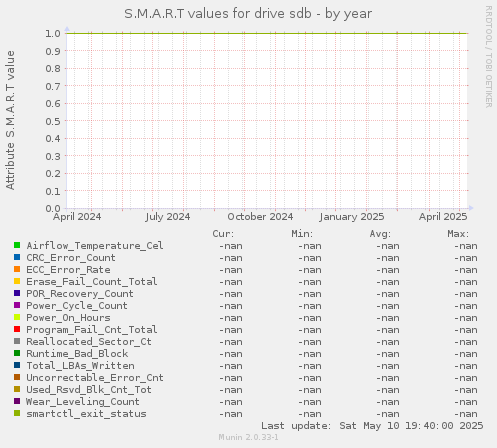Click the Last update timestamp text
Screen dimensions: 497x448
(x=372, y=426)
